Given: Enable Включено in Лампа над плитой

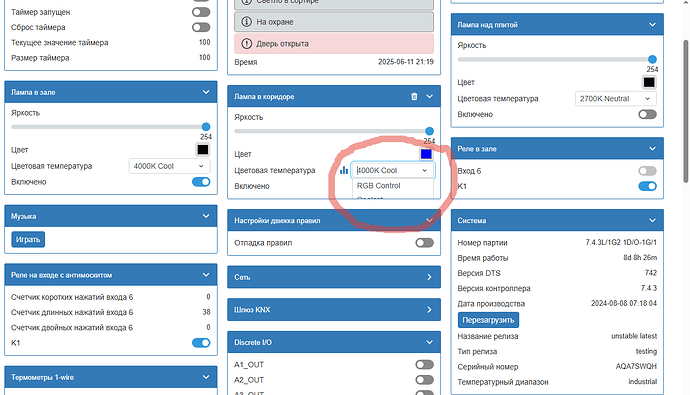Looking at the screenshot, I should coord(647,114).
